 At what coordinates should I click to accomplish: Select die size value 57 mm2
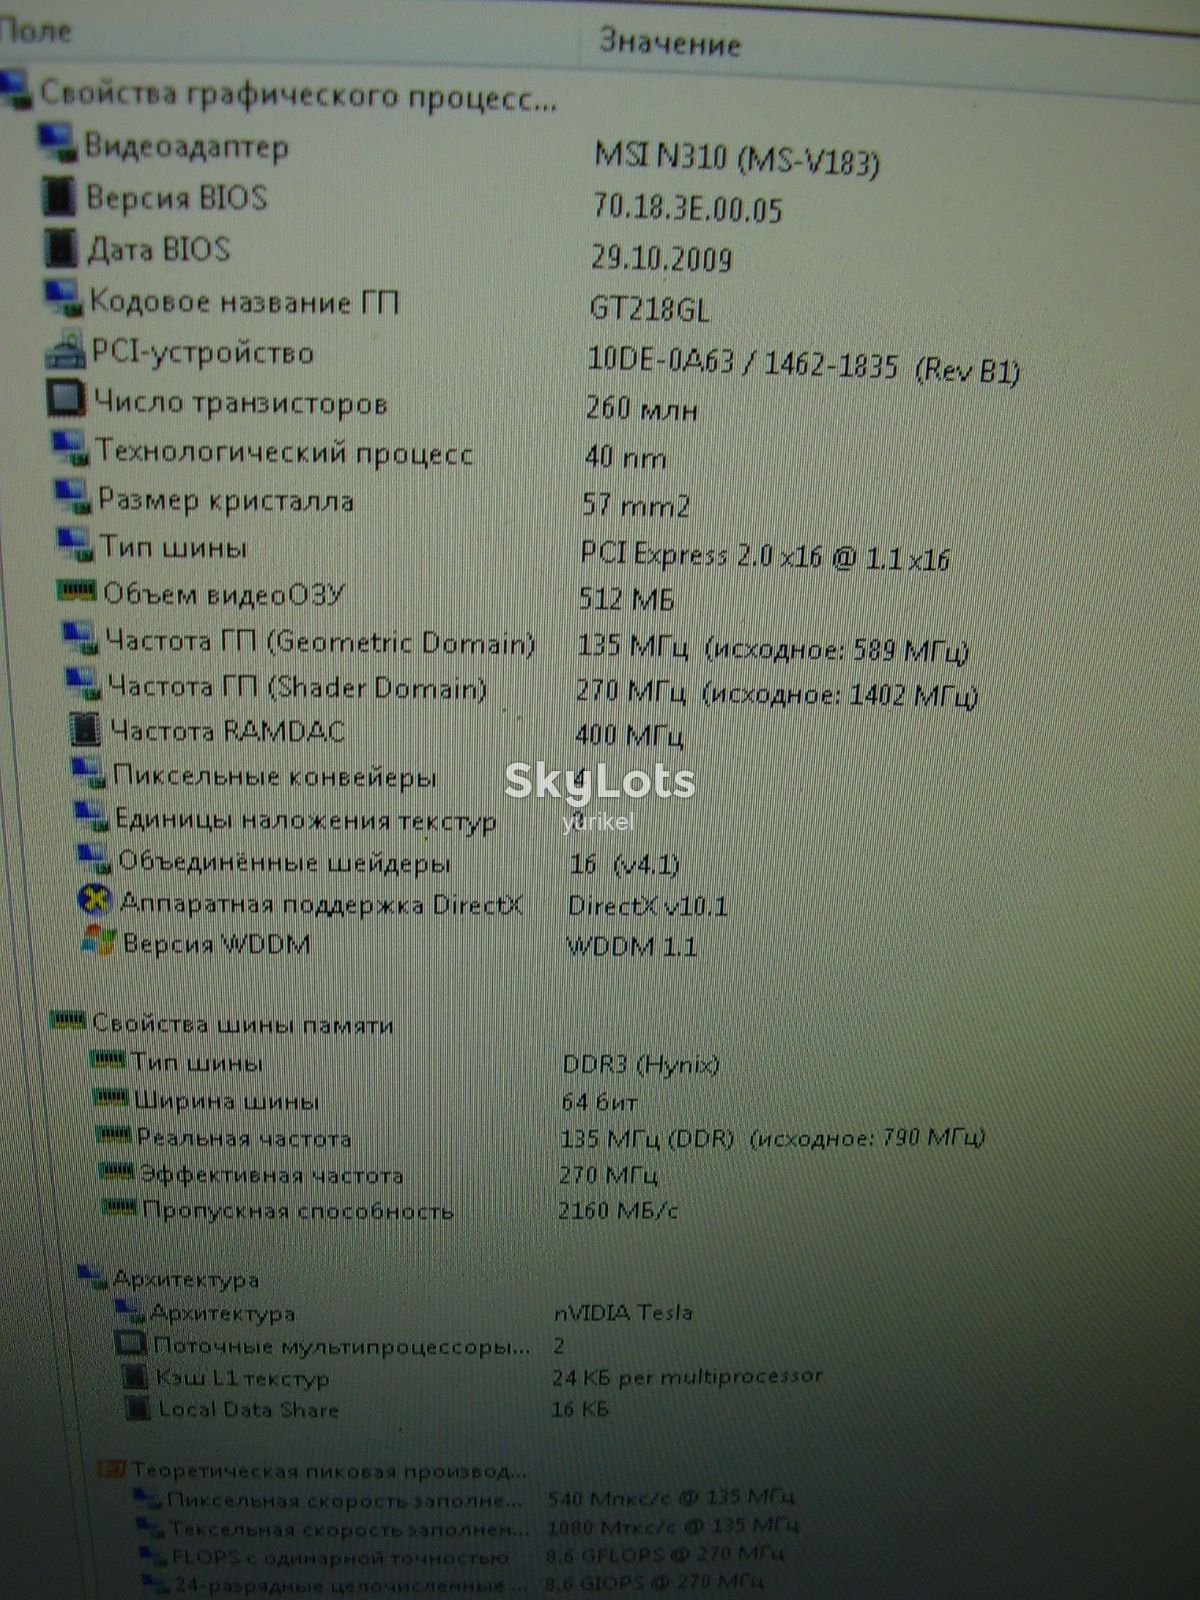tap(636, 505)
